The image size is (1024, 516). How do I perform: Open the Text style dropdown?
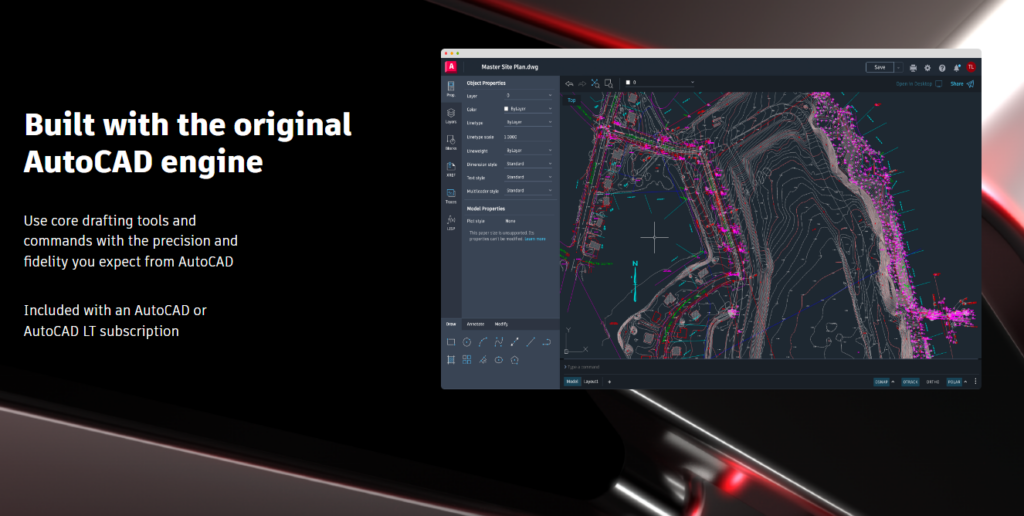528,177
